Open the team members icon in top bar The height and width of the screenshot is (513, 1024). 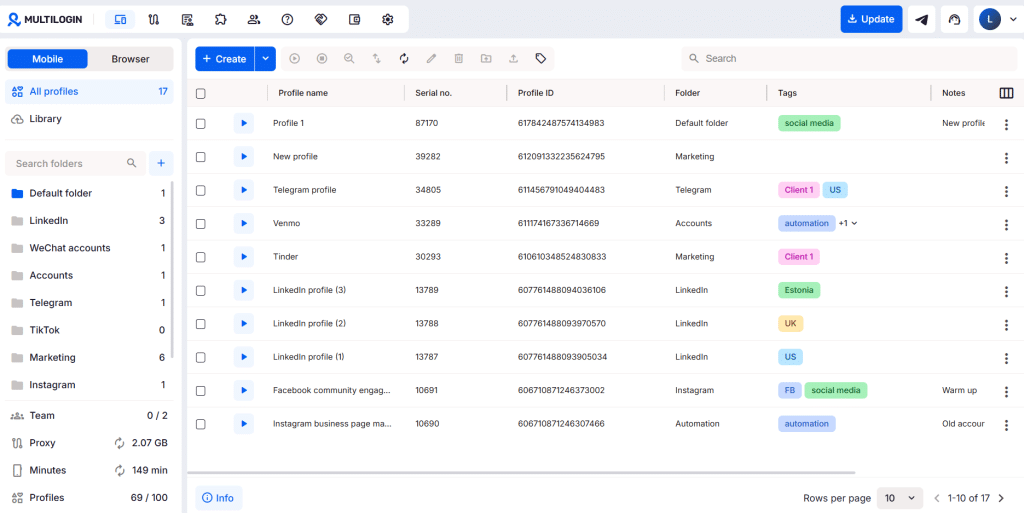254,20
